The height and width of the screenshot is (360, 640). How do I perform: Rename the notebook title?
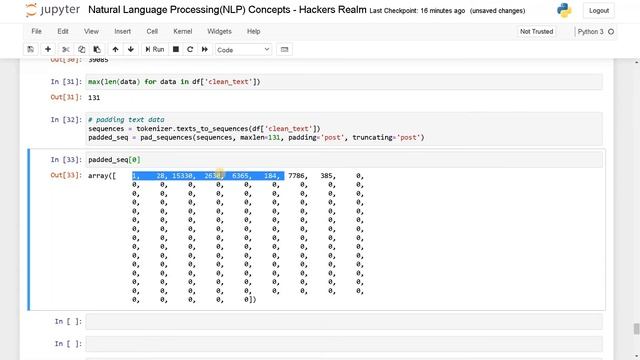[227, 10]
